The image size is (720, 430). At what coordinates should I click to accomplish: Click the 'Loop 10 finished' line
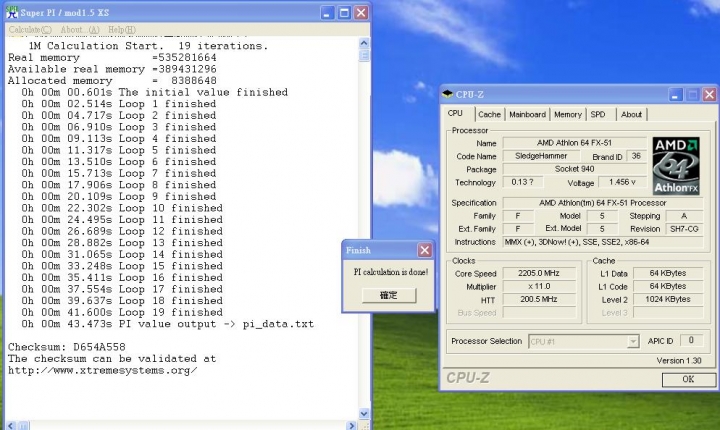[122, 208]
